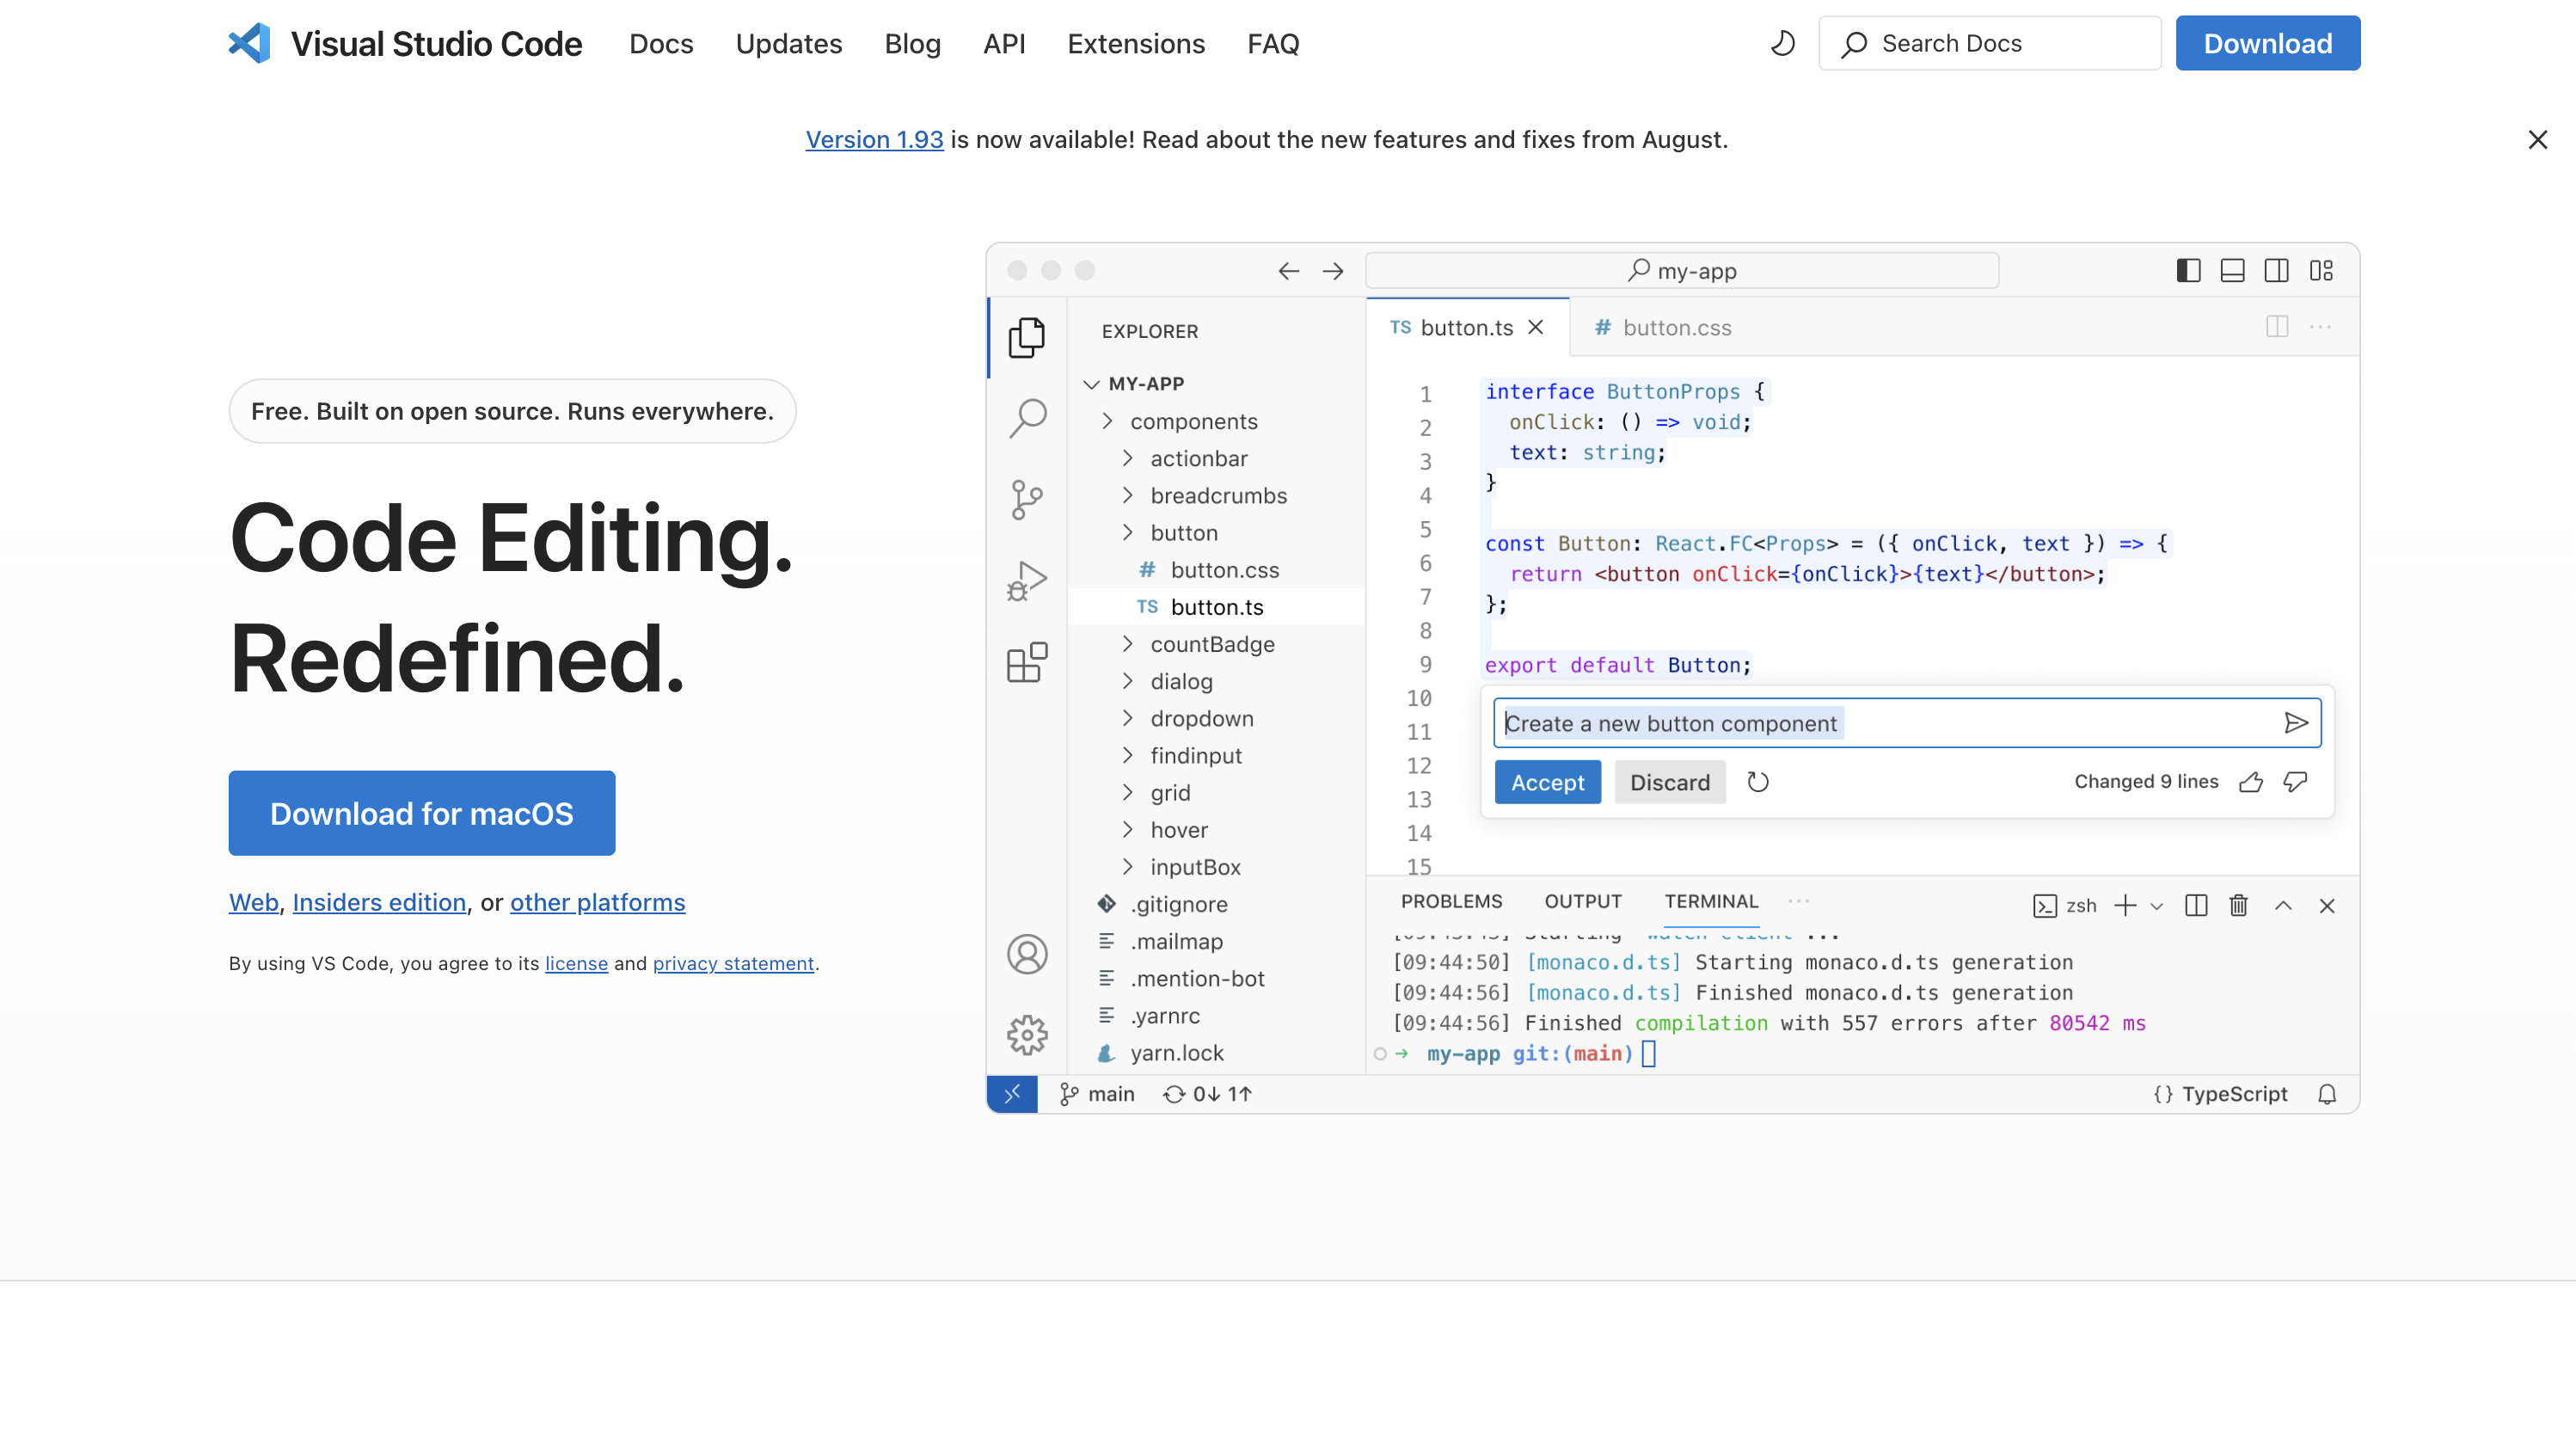Expand the components folder

pos(1108,421)
